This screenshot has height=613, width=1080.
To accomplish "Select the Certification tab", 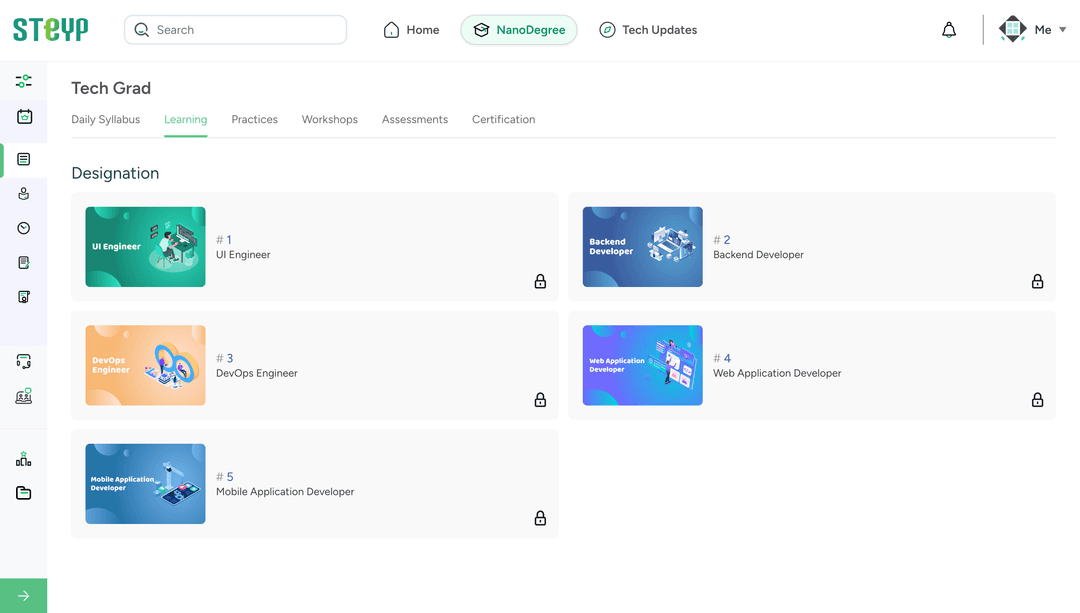I will pos(503,119).
